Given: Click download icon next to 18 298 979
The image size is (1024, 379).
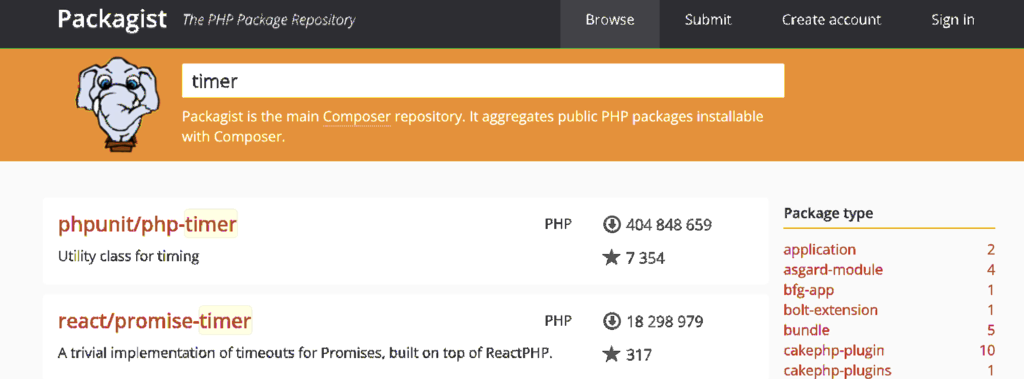Looking at the screenshot, I should 611,321.
